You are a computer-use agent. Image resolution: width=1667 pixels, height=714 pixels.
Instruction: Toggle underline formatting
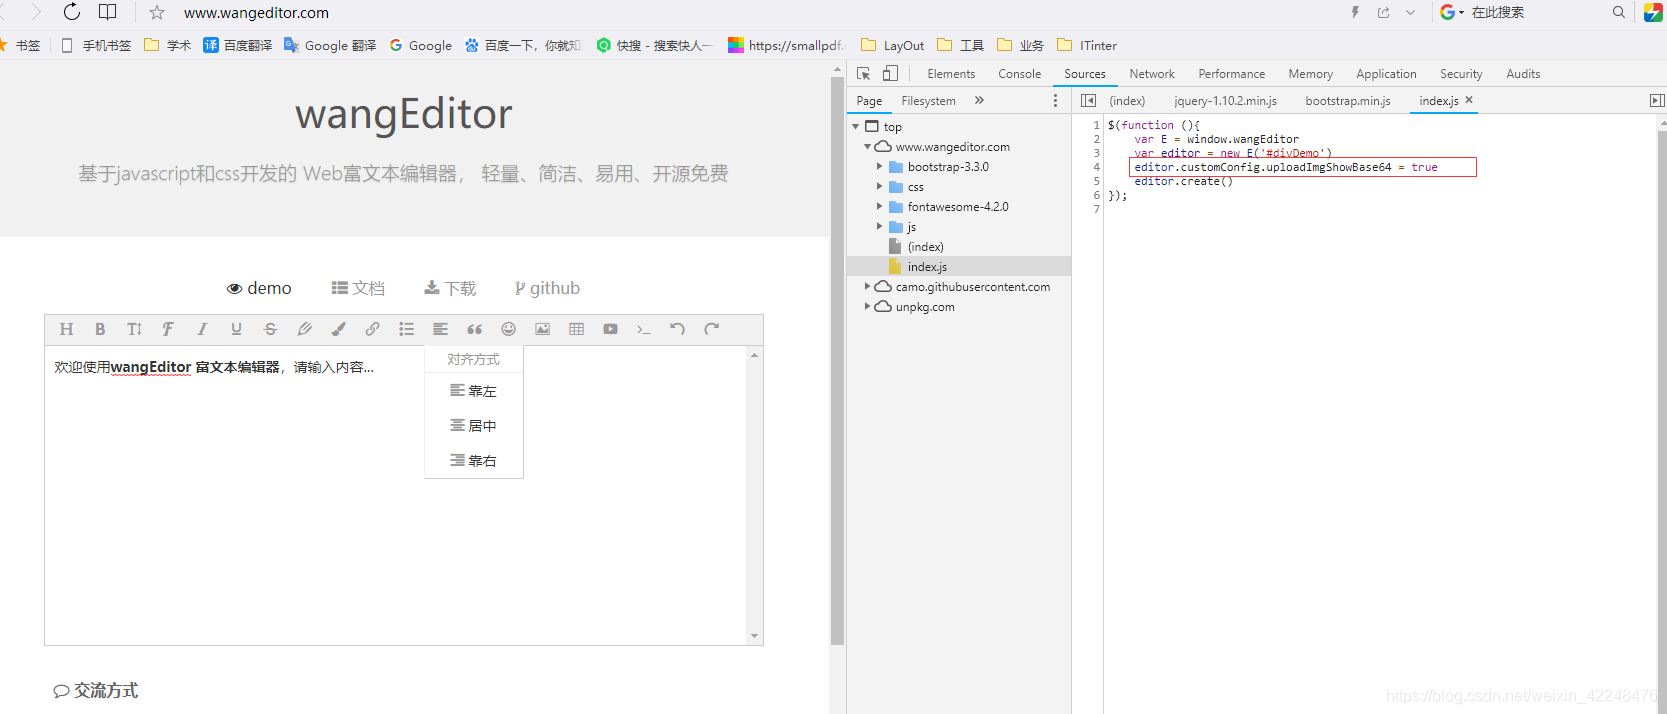236,329
